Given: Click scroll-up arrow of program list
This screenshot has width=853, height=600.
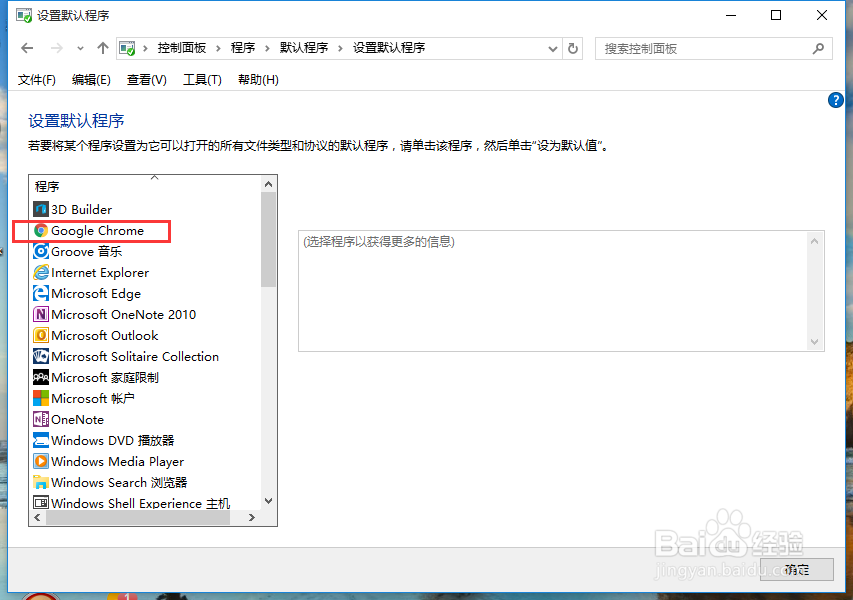Looking at the screenshot, I should click(x=268, y=184).
